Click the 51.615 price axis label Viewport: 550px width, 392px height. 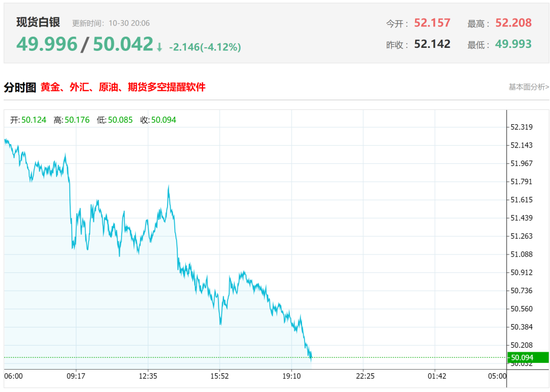tap(522, 200)
